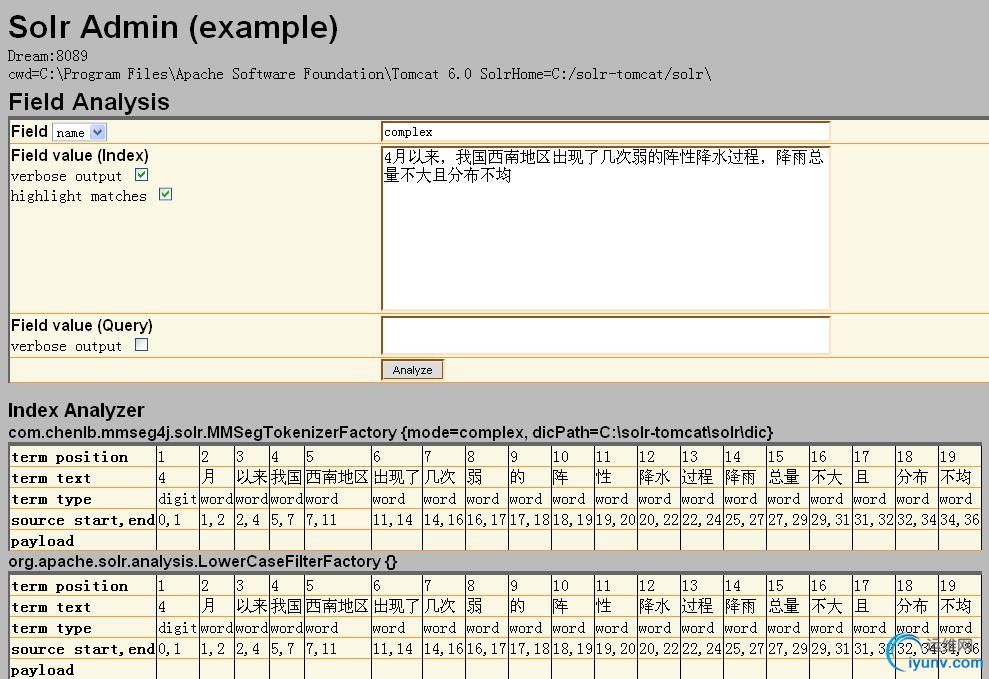Click term text "过程" in LowerCaseFilterFactory table

pos(697,606)
